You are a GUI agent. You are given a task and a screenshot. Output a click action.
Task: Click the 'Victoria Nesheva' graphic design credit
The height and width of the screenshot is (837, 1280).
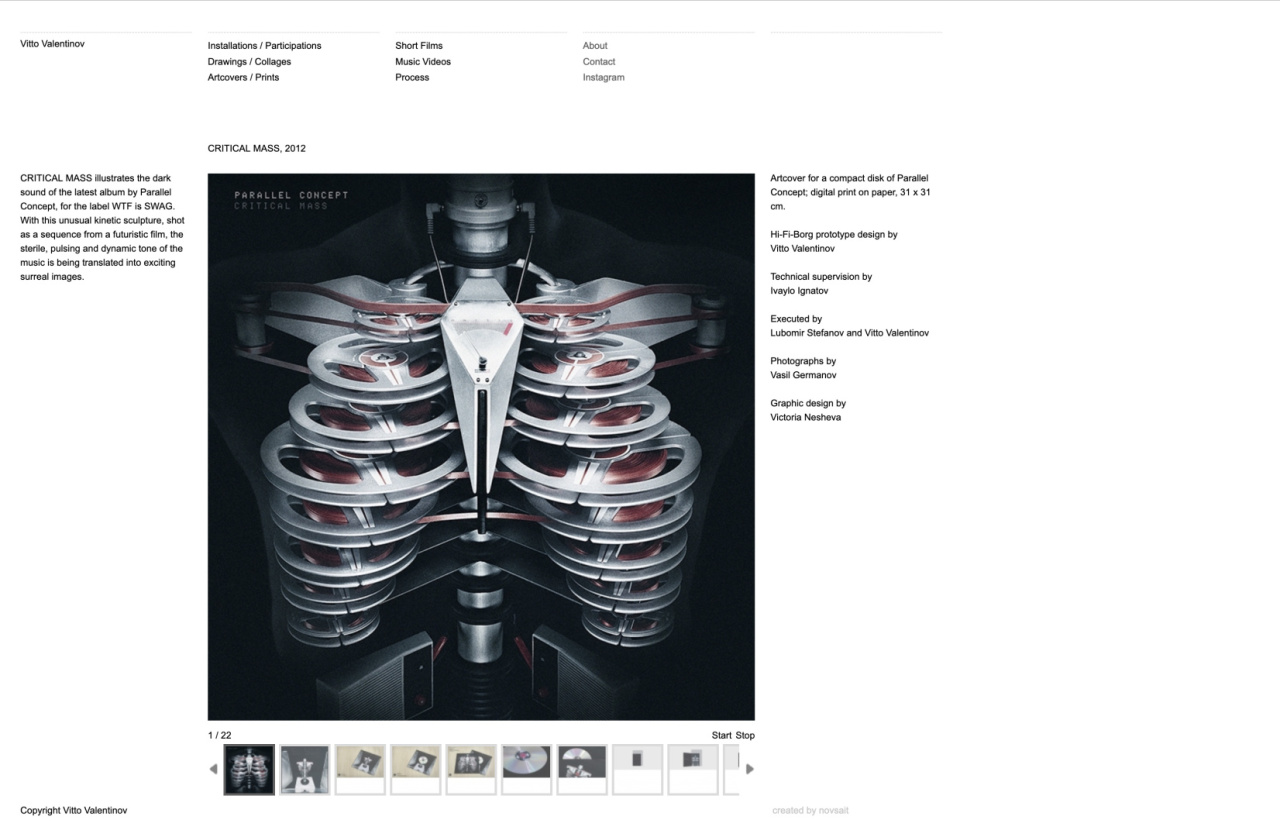805,418
